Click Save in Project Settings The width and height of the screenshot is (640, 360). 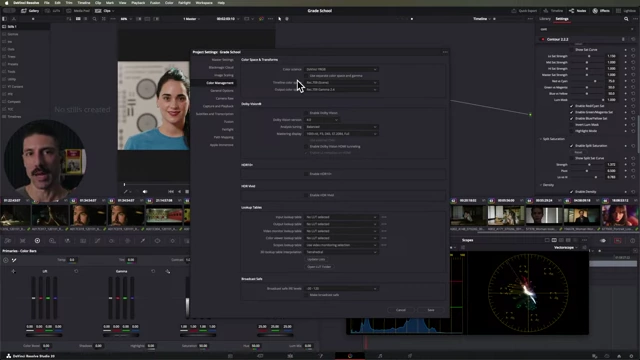(x=431, y=310)
